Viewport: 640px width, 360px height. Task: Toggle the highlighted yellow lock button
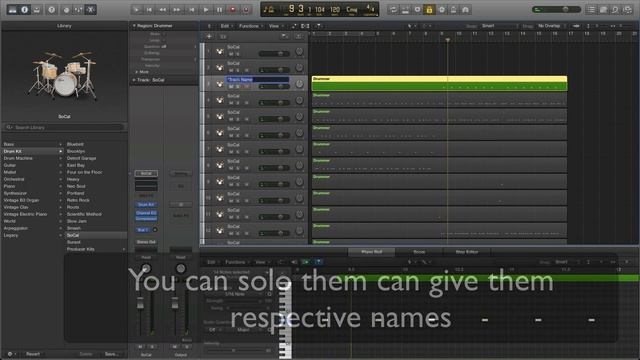429,9
